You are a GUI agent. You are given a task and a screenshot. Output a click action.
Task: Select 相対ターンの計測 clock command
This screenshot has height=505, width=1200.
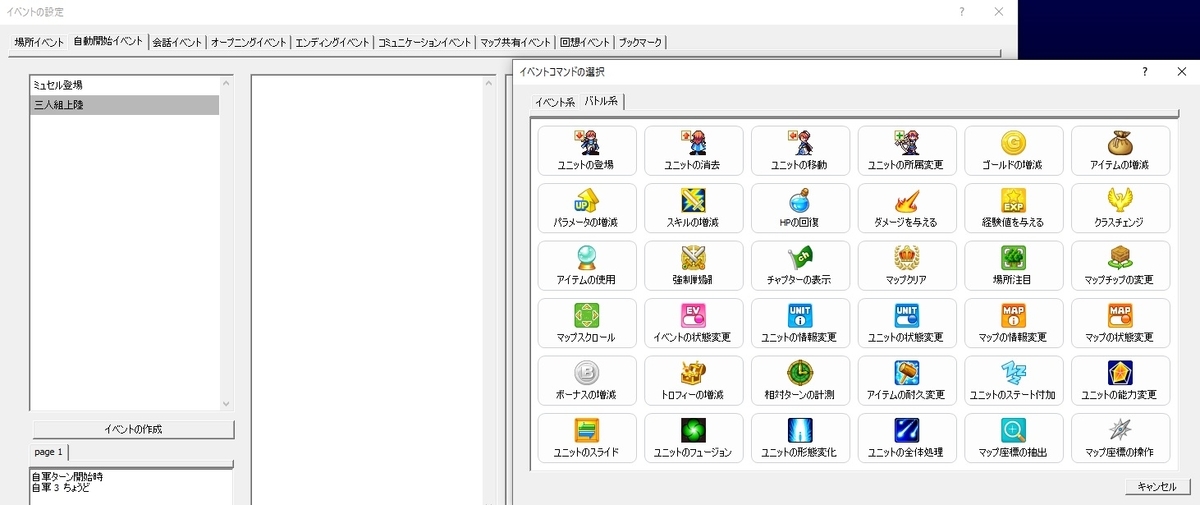(800, 383)
